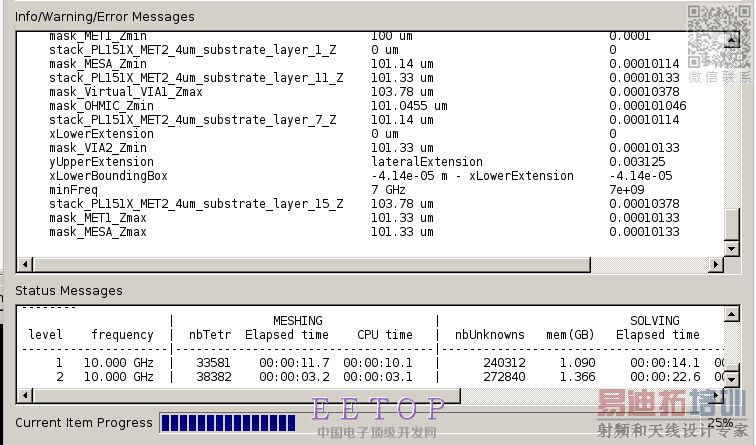Click the 0.003125 evaluated value

(x=637, y=162)
